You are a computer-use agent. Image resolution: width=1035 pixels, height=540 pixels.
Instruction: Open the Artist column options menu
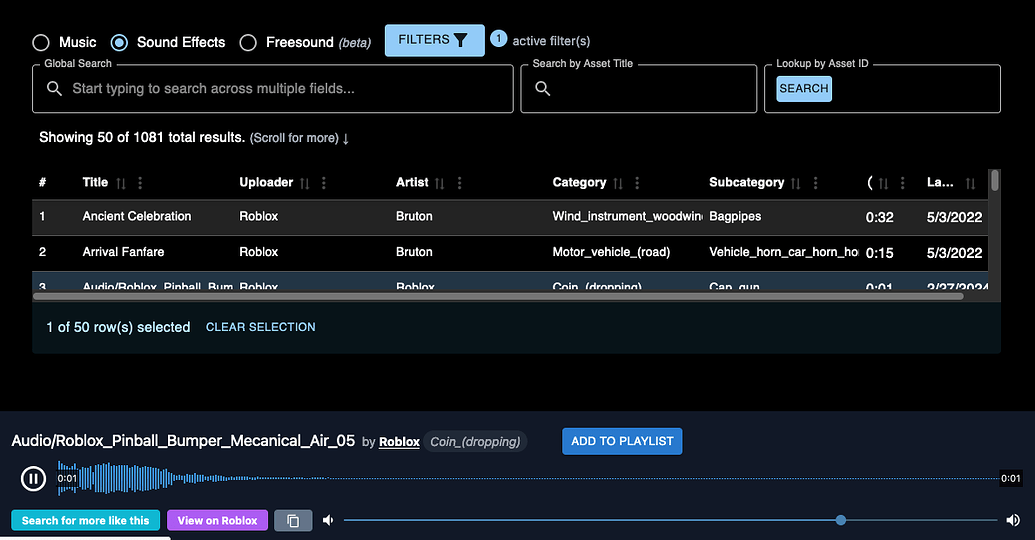tap(459, 183)
